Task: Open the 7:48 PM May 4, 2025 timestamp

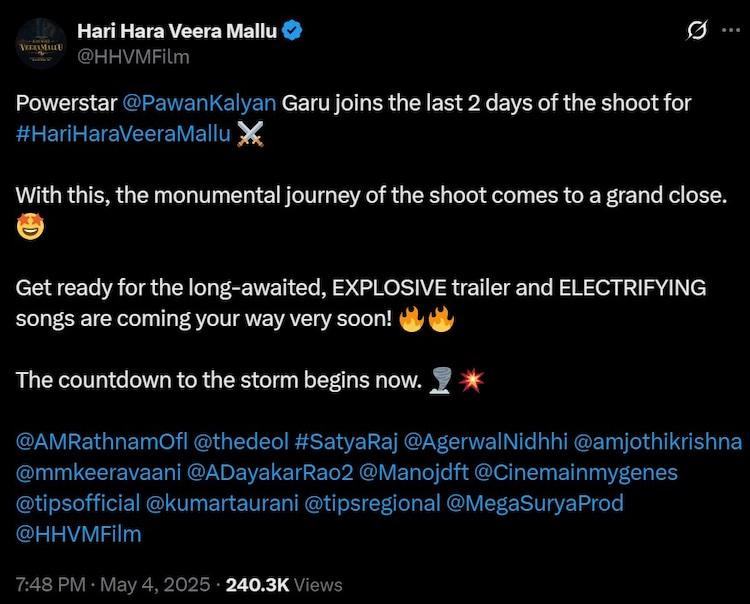Action: click(113, 585)
